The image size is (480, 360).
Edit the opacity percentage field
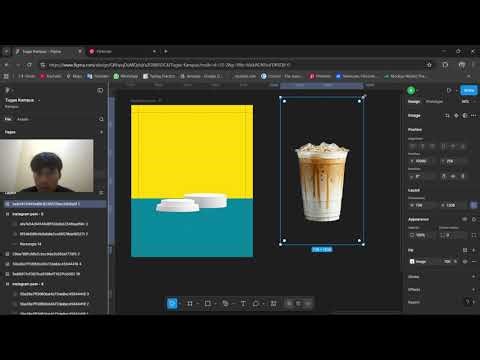pyautogui.click(x=422, y=235)
